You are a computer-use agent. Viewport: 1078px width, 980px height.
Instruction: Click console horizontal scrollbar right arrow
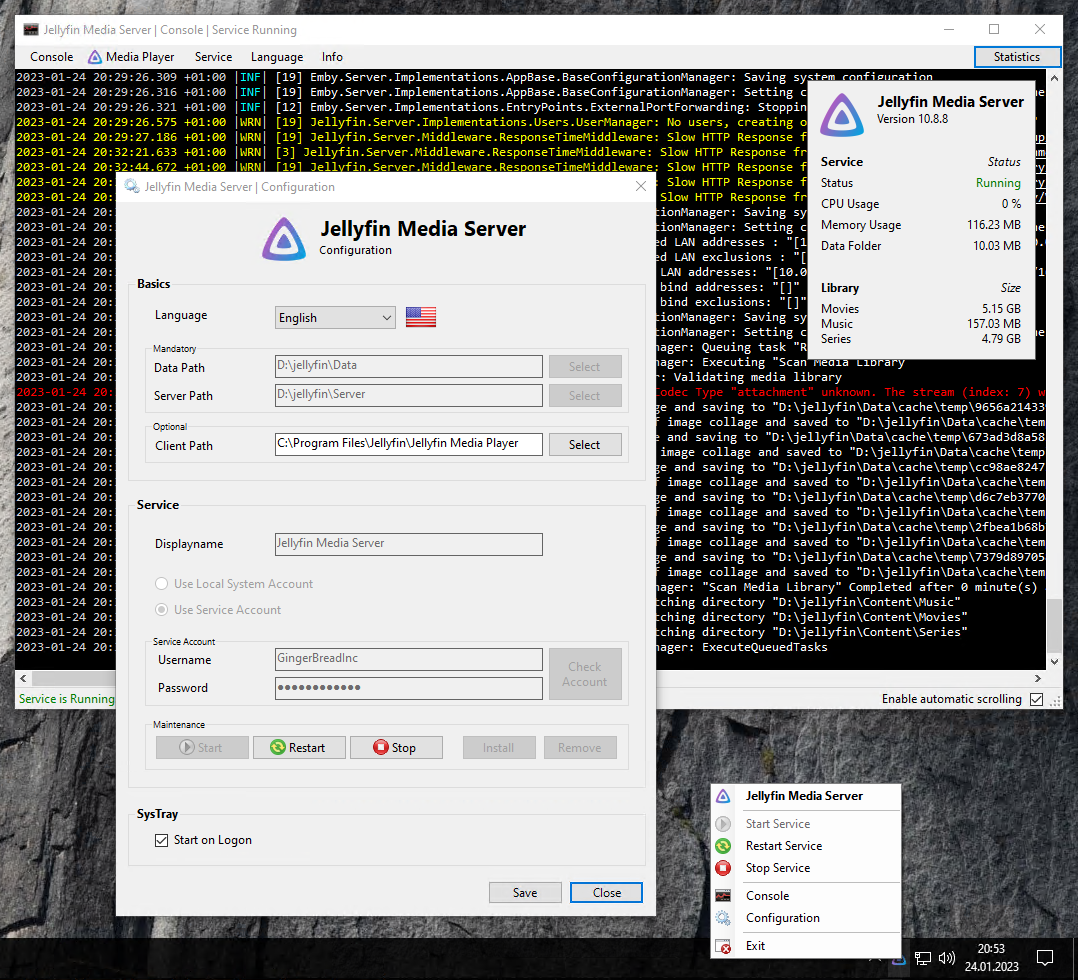click(x=1038, y=678)
